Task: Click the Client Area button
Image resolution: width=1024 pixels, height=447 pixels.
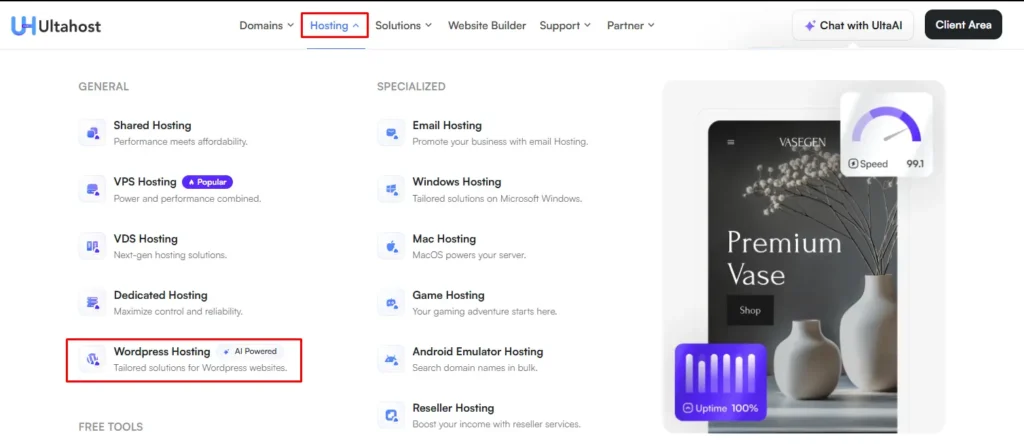Action: tap(963, 25)
